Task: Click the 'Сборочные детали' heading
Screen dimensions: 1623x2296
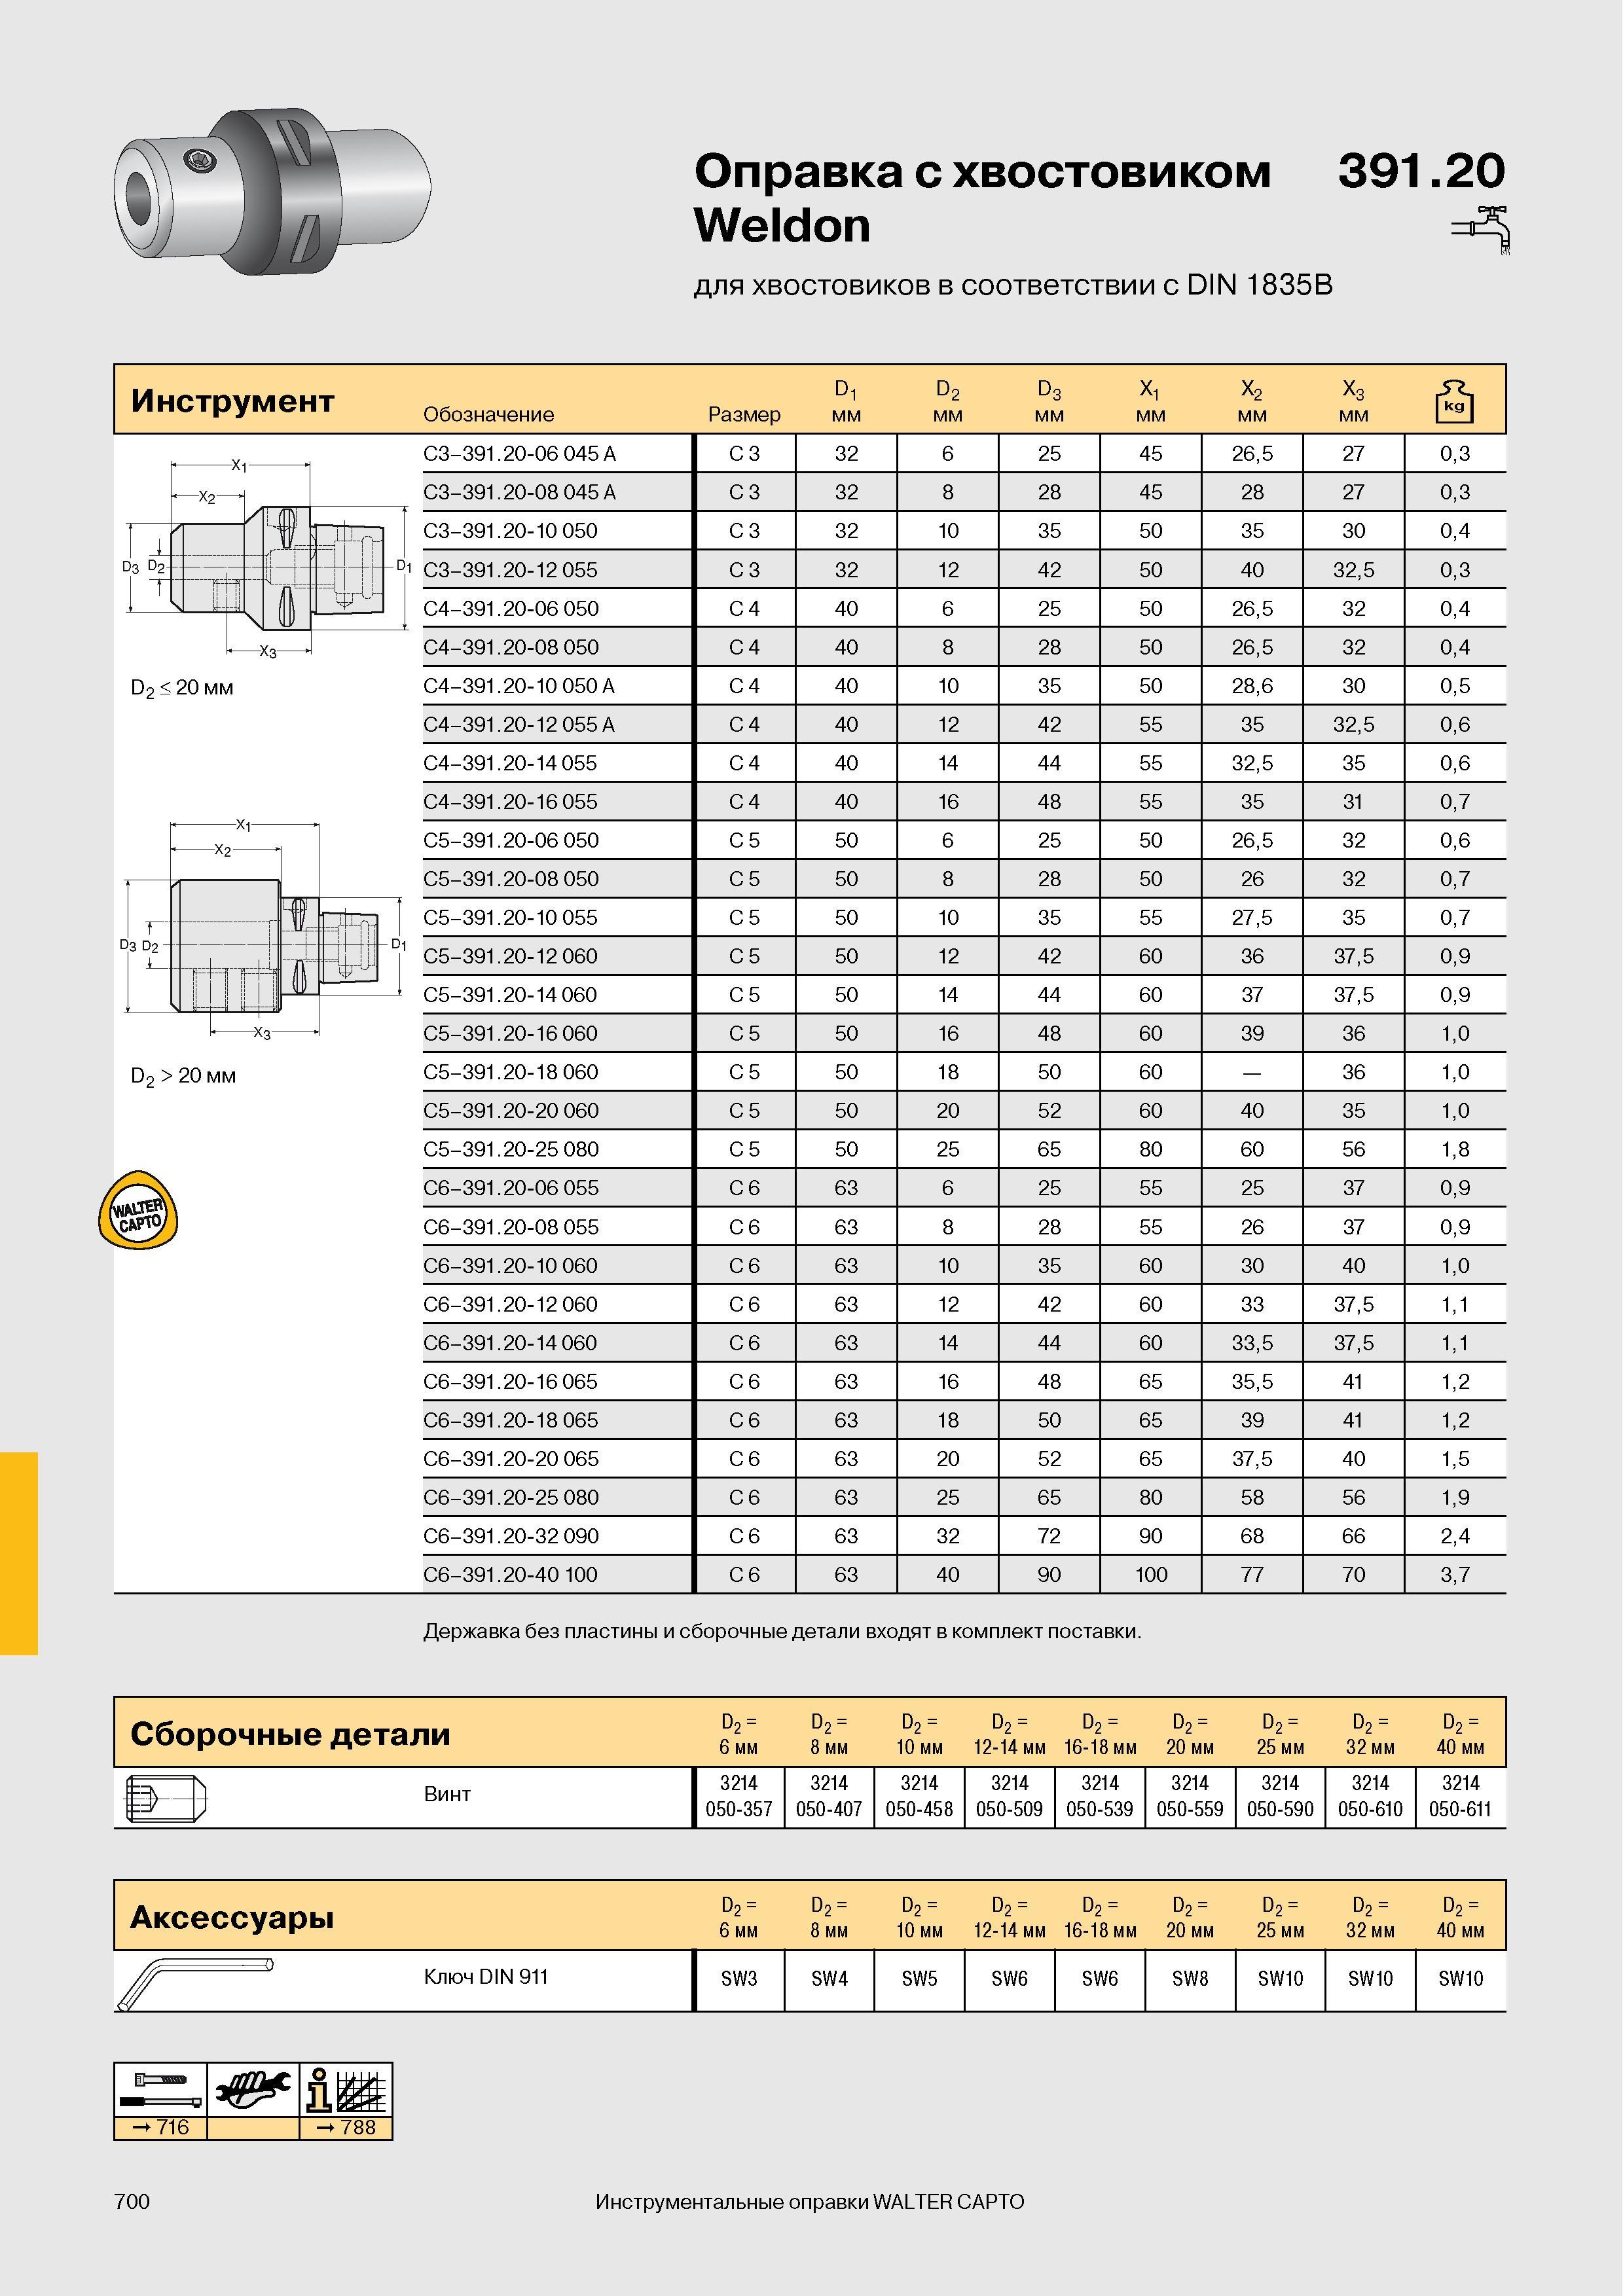Action: tap(290, 1734)
